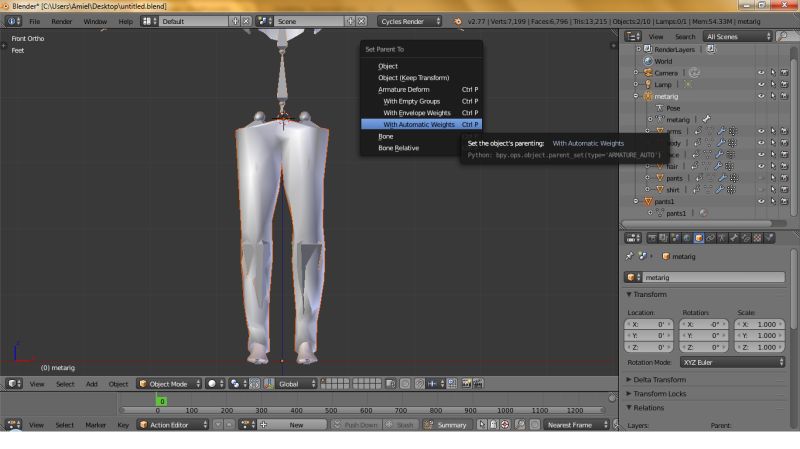Open the Bone properties tab
800x449 pixels.
tap(734, 238)
